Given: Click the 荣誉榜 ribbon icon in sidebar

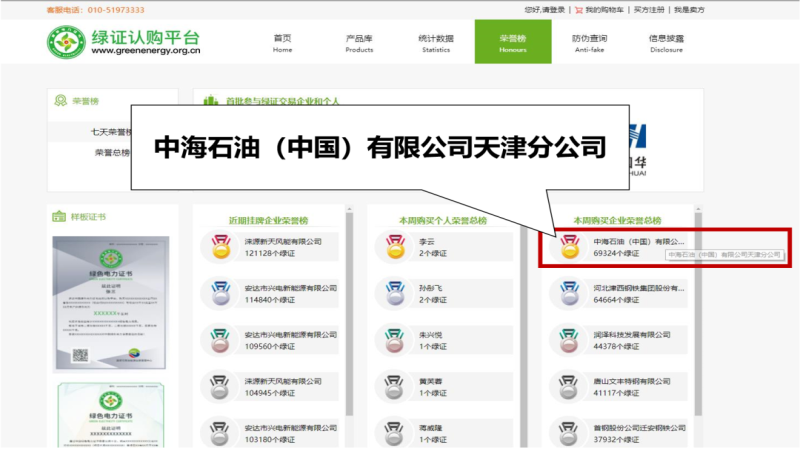Looking at the screenshot, I should click(x=61, y=101).
